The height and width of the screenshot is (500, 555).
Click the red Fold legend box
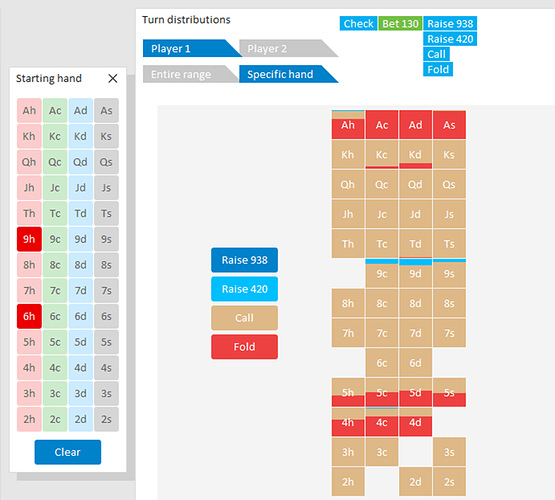[x=245, y=347]
